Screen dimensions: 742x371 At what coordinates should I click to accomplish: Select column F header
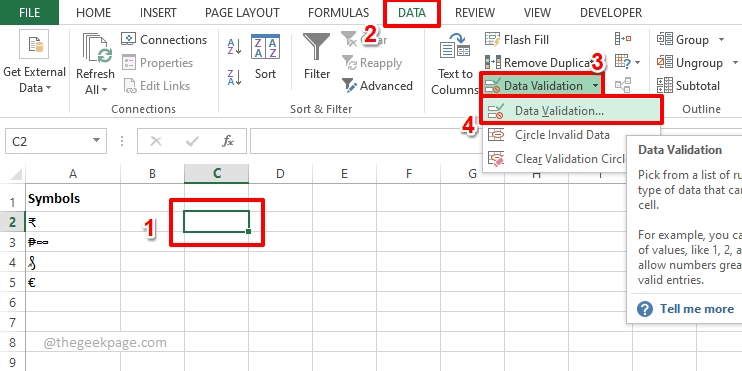pos(408,174)
